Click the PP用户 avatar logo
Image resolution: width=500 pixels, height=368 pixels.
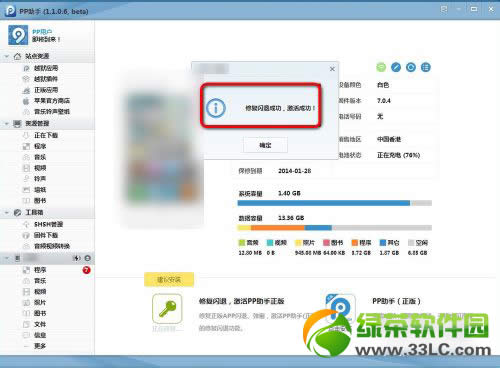[x=18, y=35]
